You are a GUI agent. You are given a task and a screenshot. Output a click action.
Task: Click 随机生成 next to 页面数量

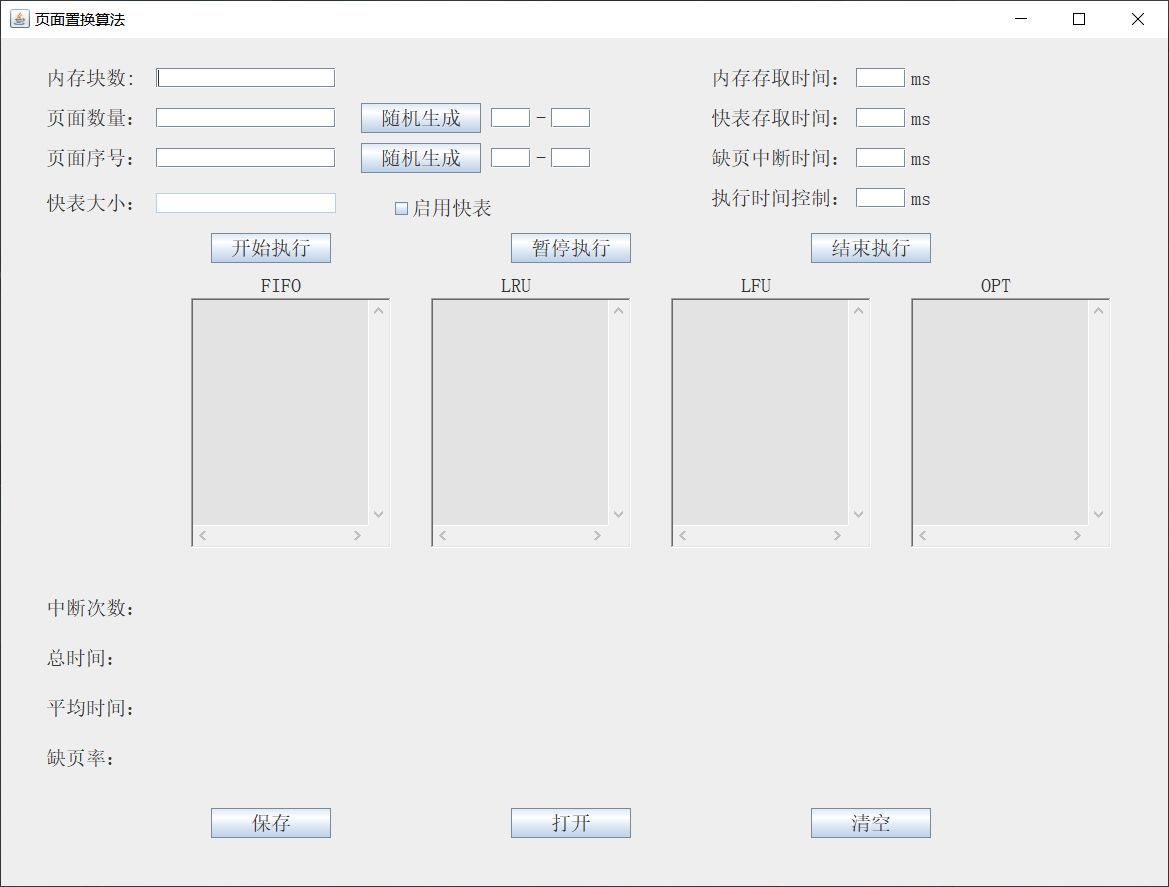(420, 118)
